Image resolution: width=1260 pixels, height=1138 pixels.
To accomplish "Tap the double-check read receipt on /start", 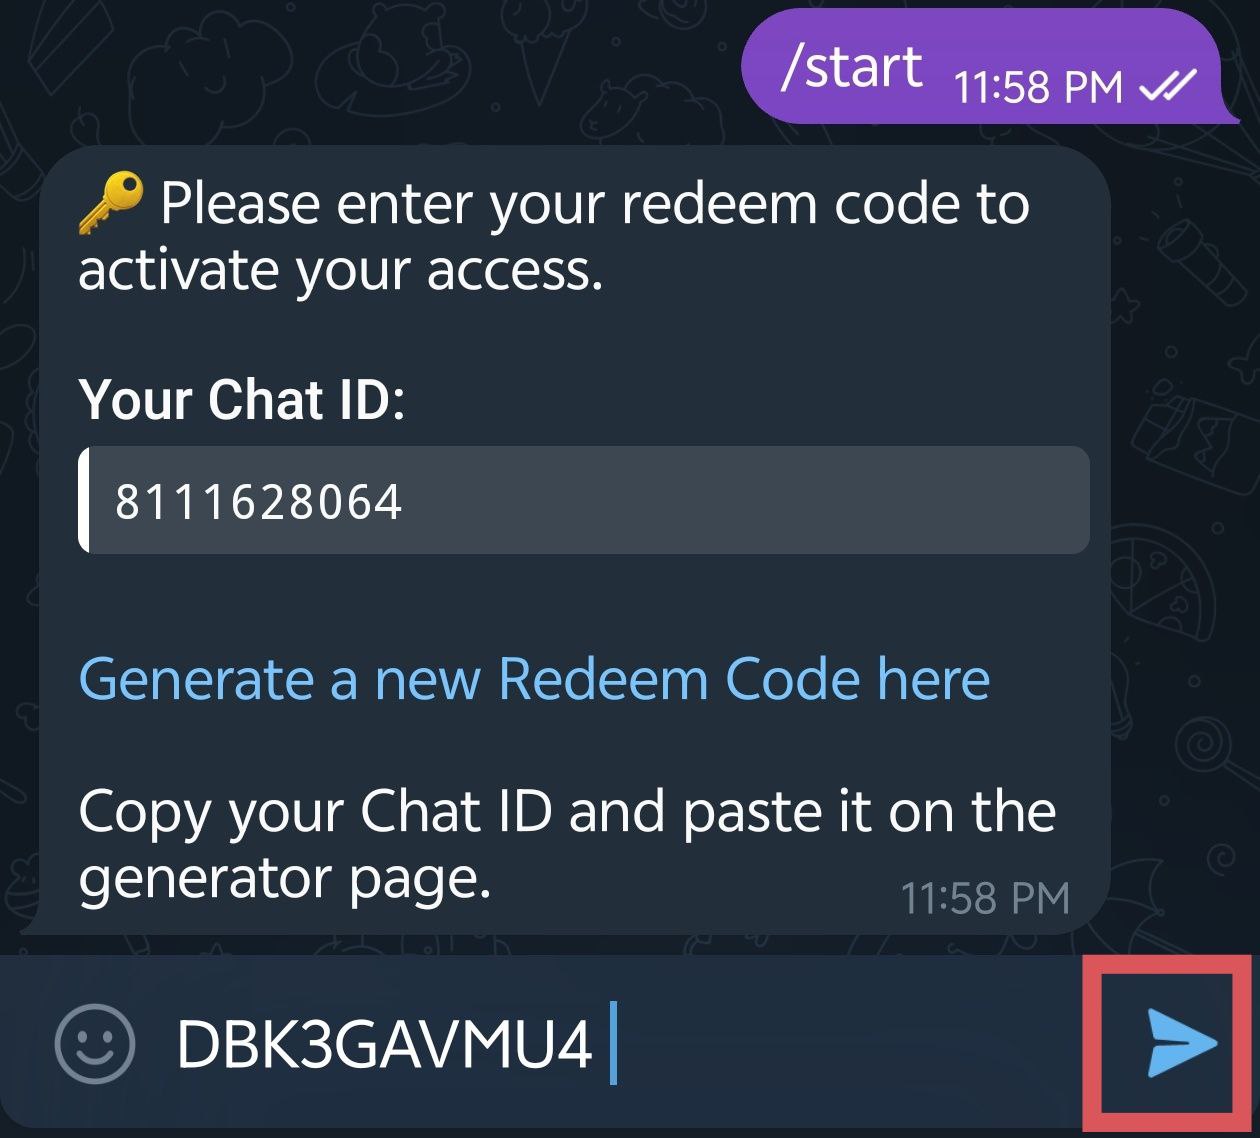I will tap(1168, 88).
